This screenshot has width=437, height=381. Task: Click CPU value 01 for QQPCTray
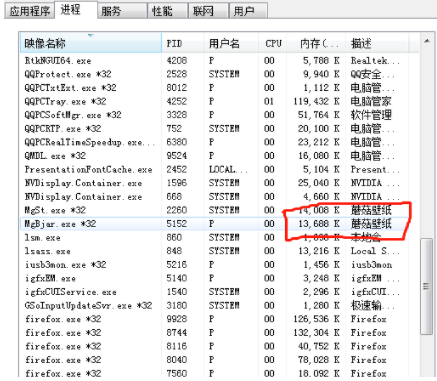tap(269, 101)
